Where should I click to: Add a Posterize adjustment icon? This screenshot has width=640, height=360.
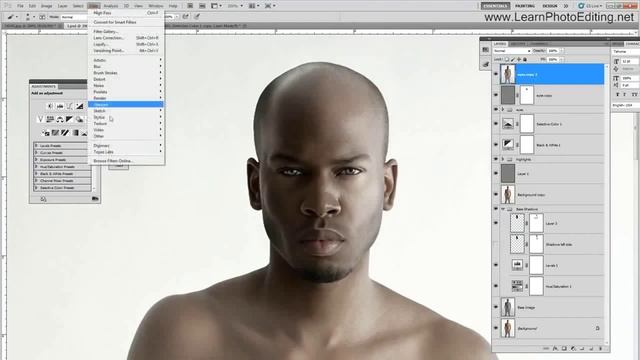[x=56, y=133]
